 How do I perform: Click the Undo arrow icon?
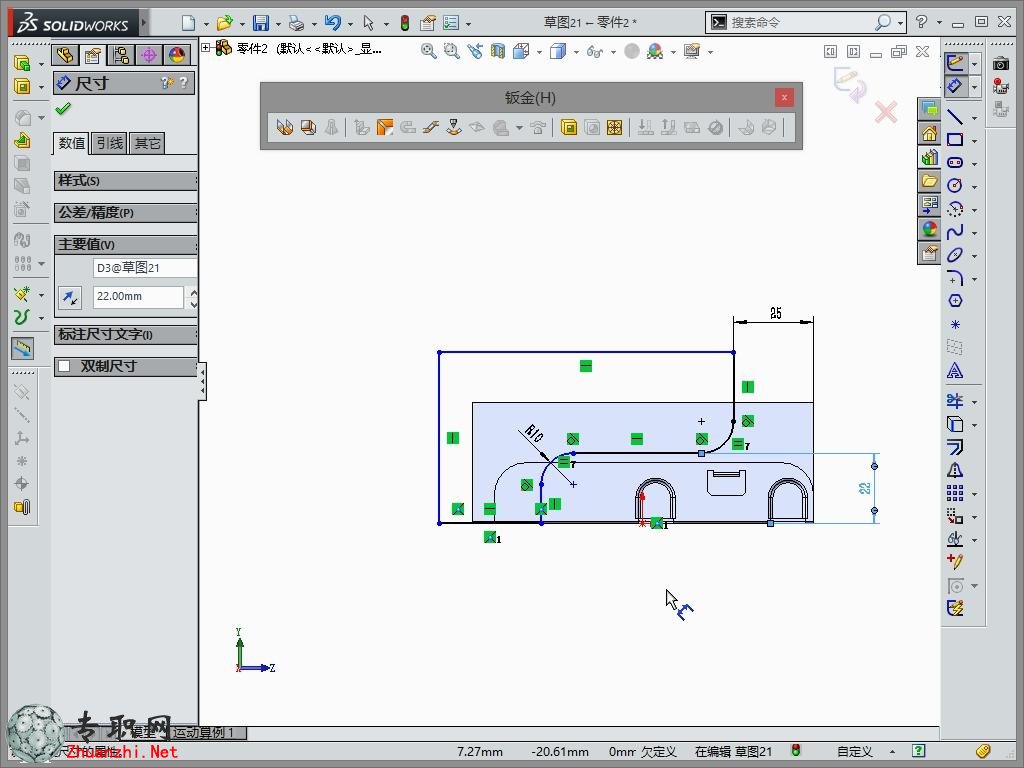pyautogui.click(x=333, y=24)
